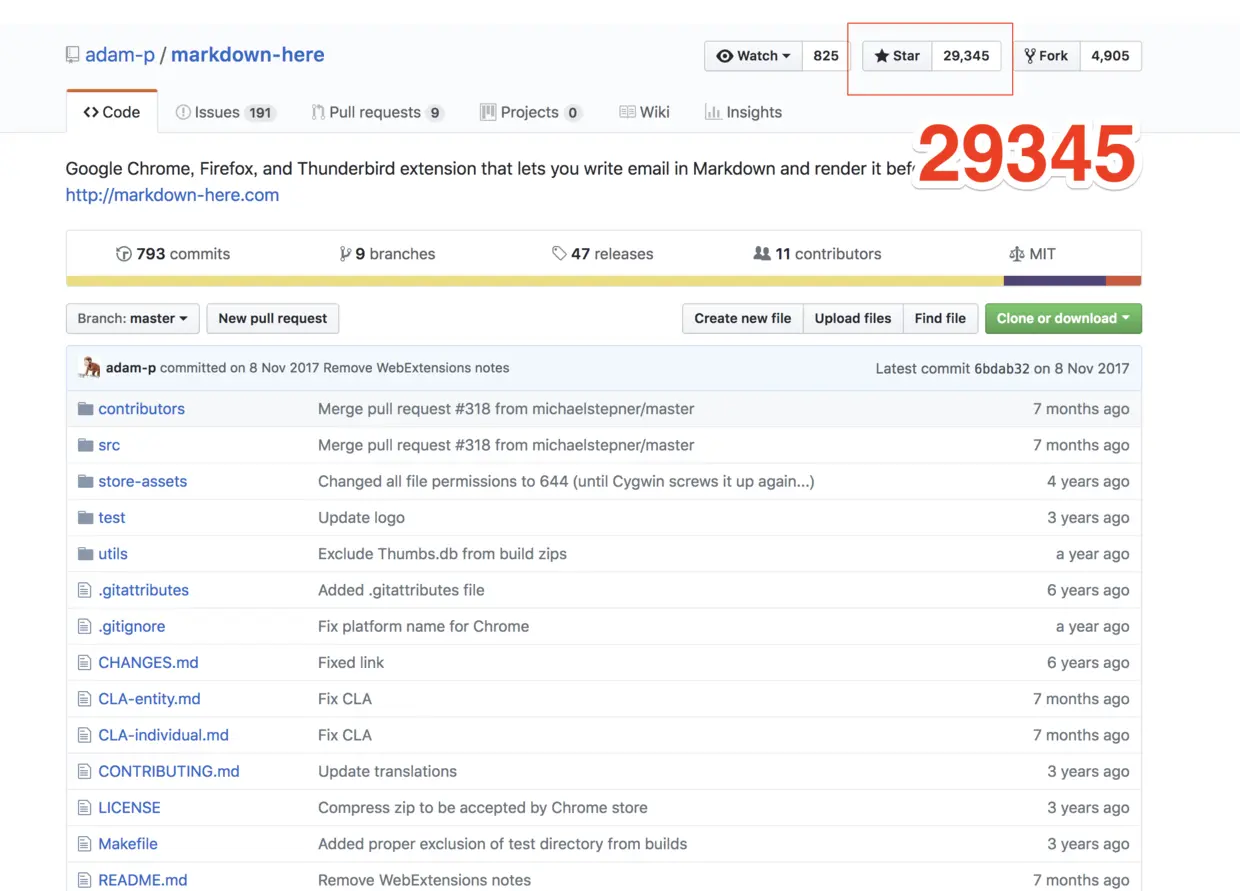Image resolution: width=1240 pixels, height=891 pixels.
Task: Click Create new file button
Action: (x=742, y=318)
